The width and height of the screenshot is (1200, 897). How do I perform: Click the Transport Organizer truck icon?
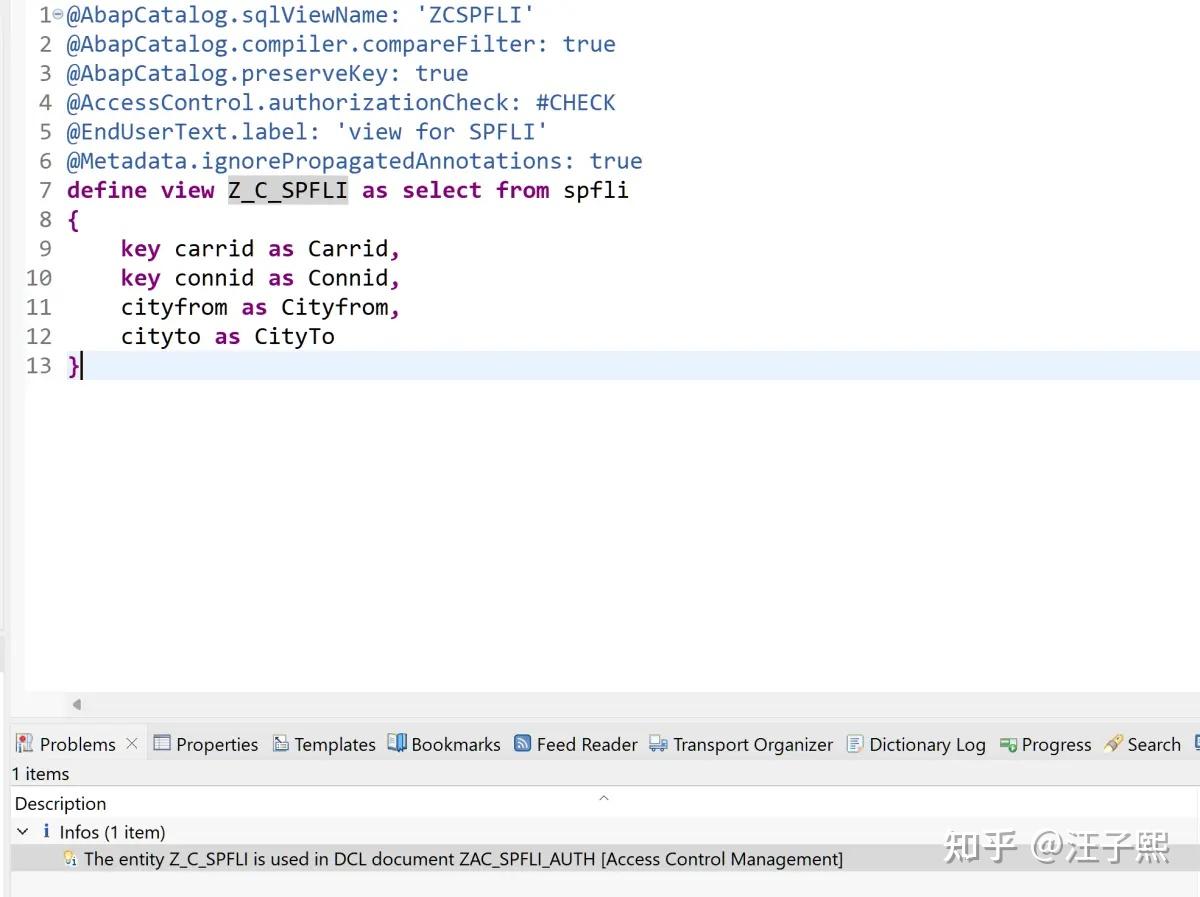click(658, 743)
